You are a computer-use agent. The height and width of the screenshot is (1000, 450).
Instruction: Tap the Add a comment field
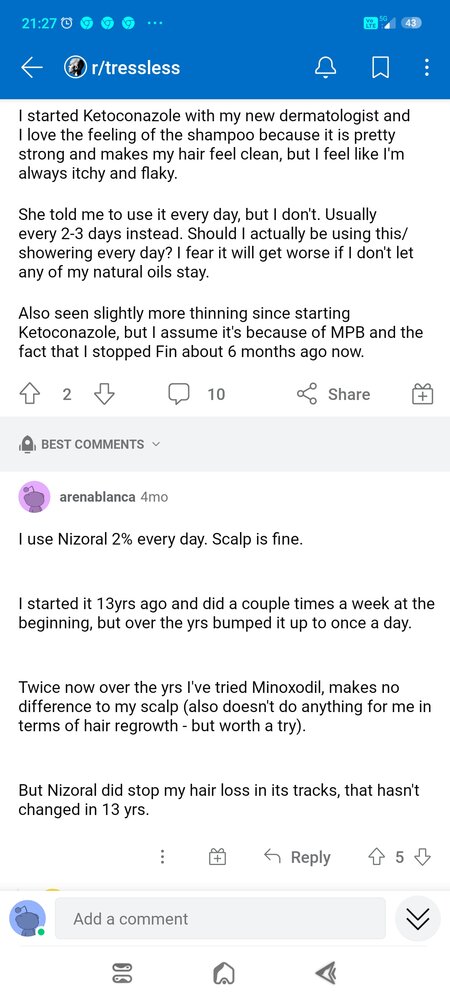(220, 918)
